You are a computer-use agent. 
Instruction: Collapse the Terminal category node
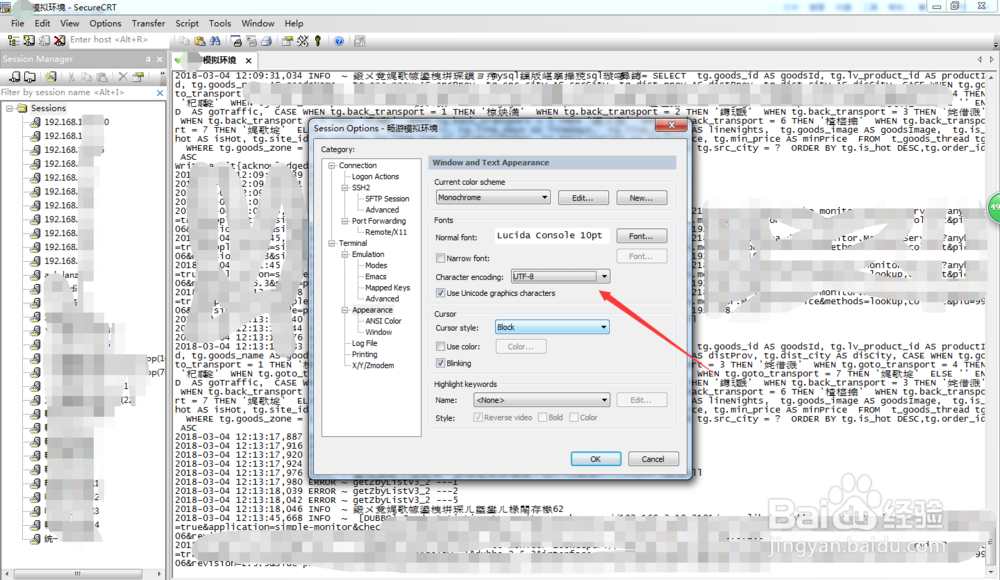[x=332, y=243]
